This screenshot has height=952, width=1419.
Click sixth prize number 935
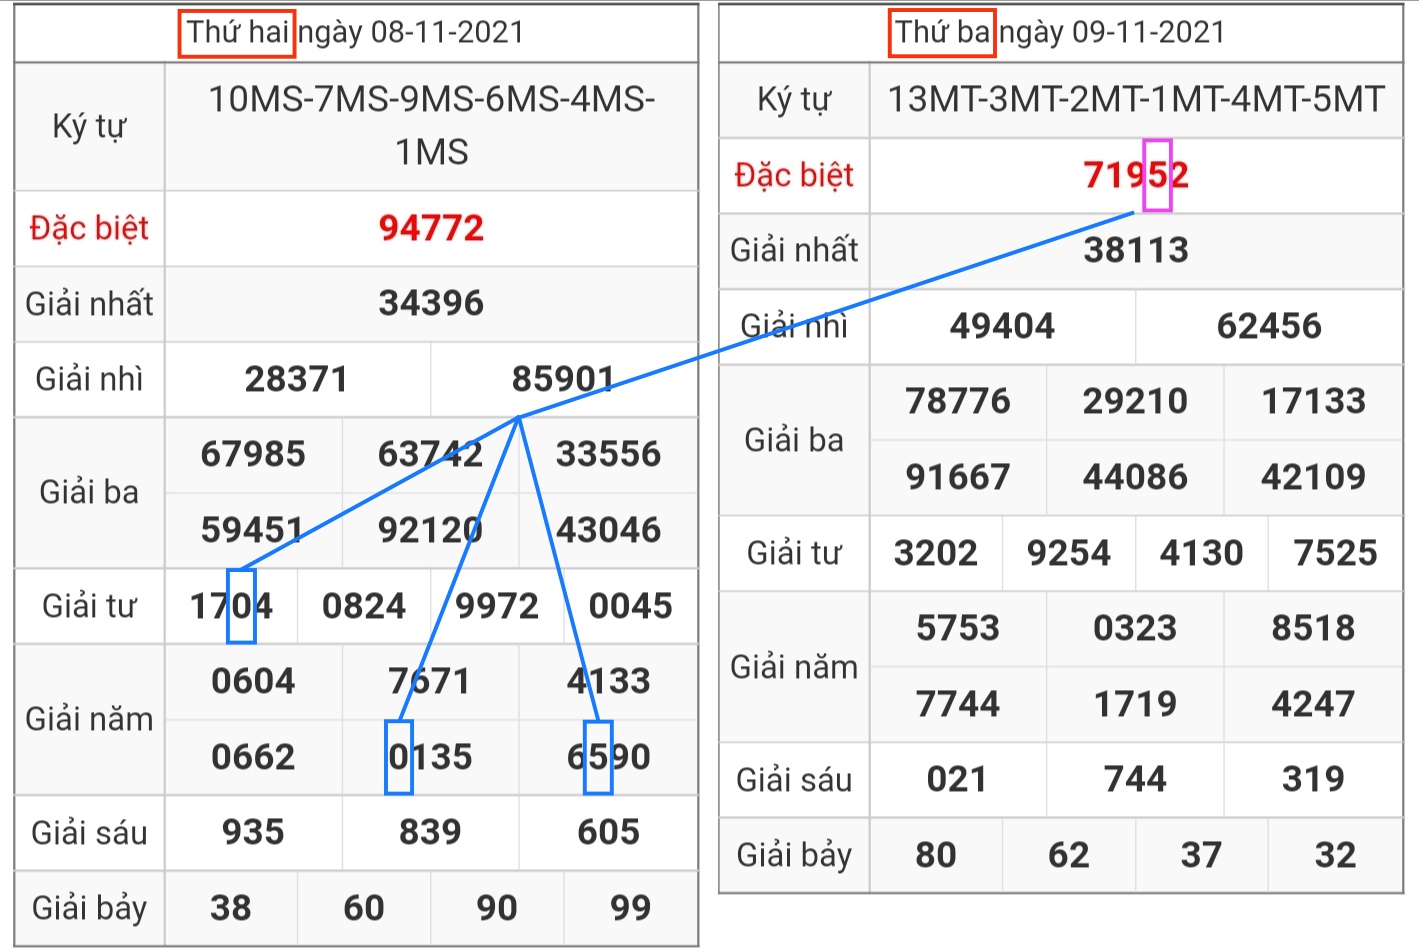coord(254,833)
